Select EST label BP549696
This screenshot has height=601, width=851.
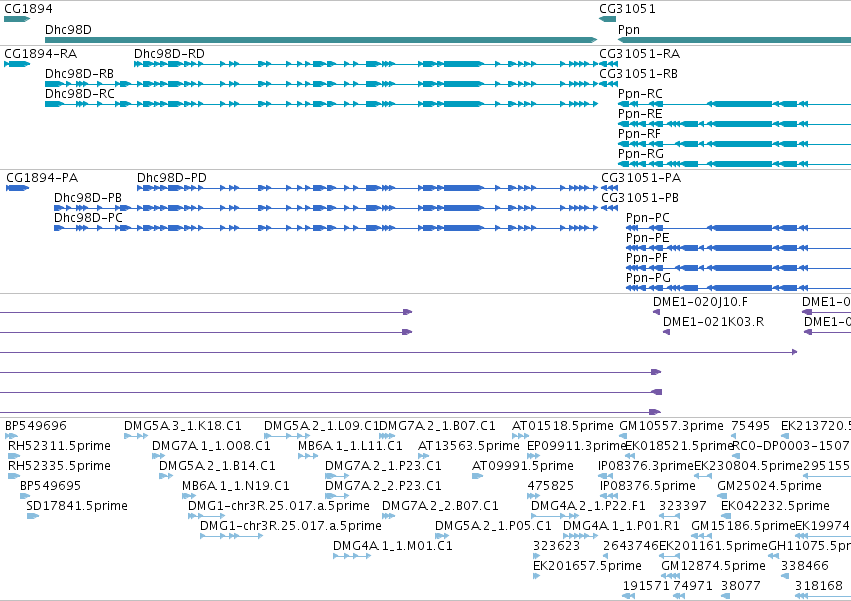35,426
